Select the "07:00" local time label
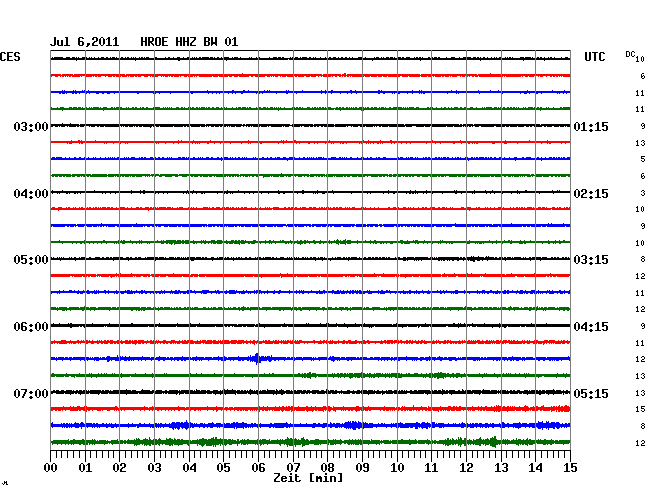Image resolution: width=650 pixels, height=494 pixels. click(x=31, y=393)
